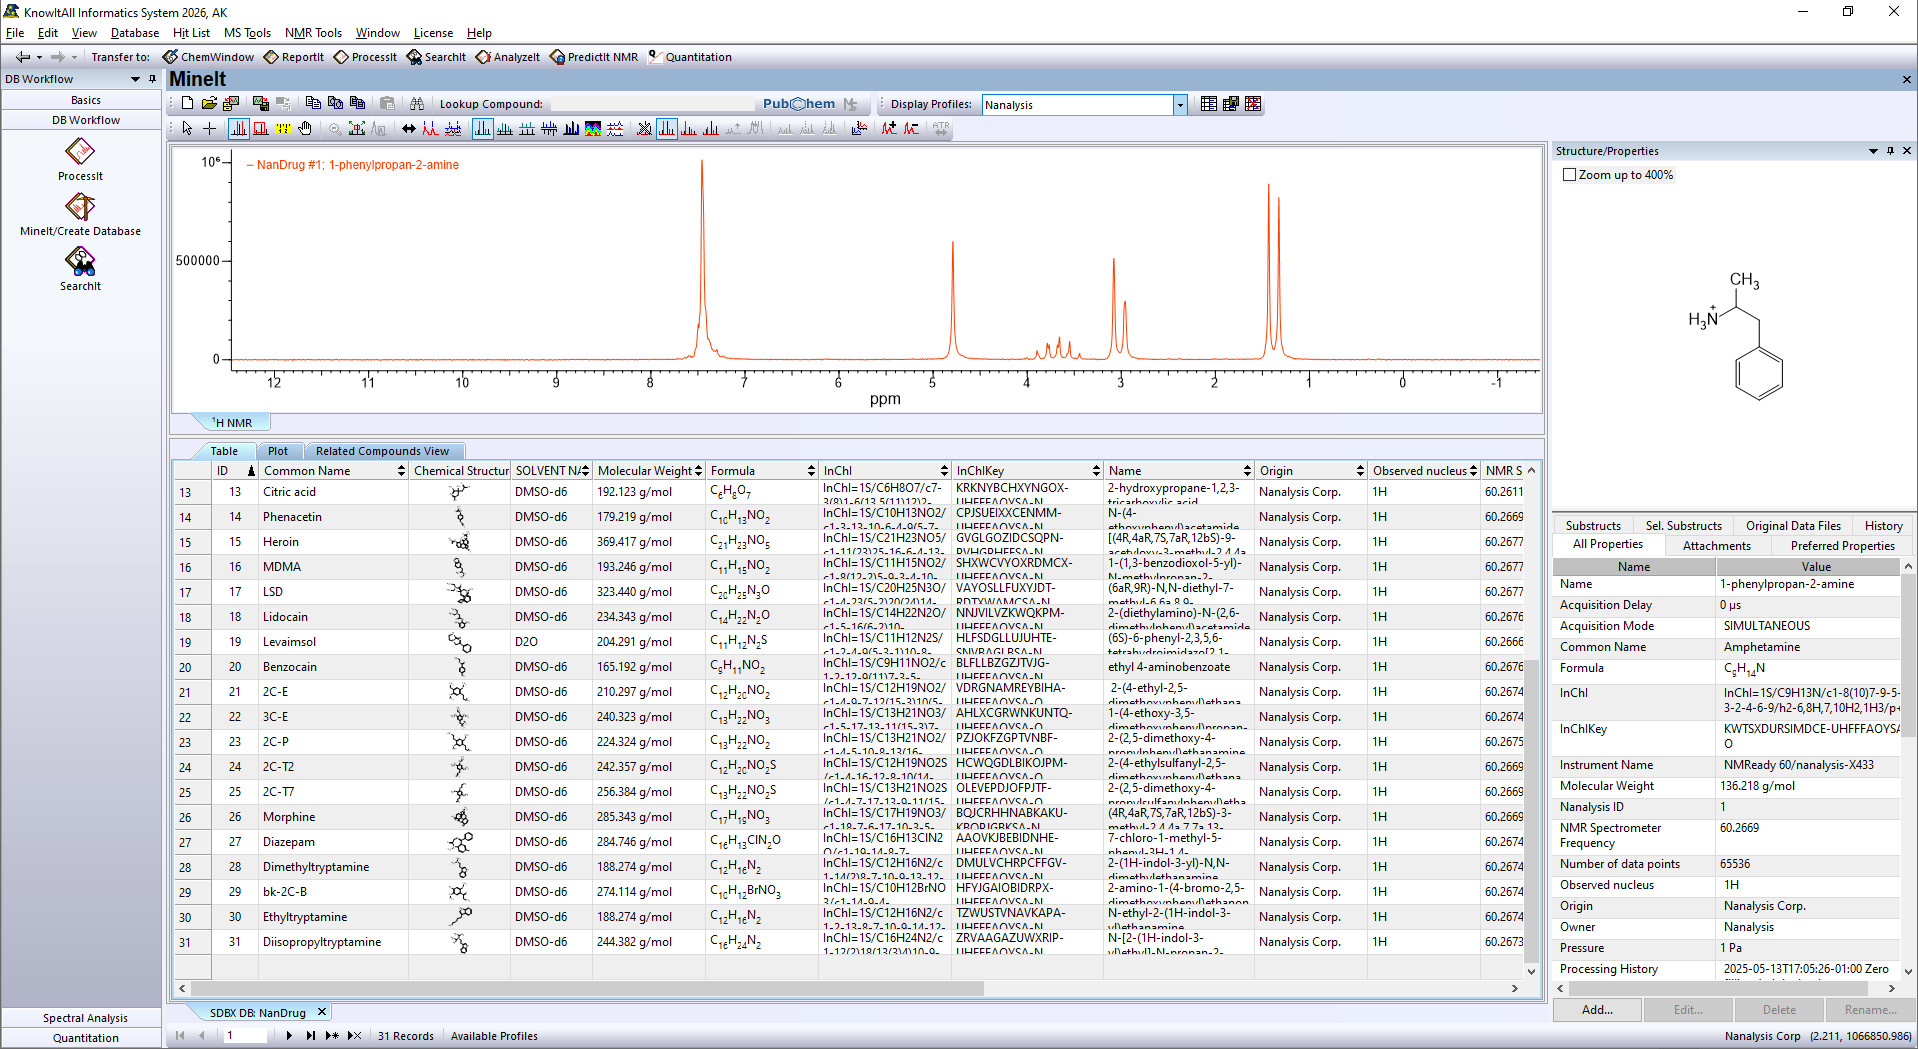
Task: Open SearchIt from the DB Workflow sidebar
Action: [80, 269]
